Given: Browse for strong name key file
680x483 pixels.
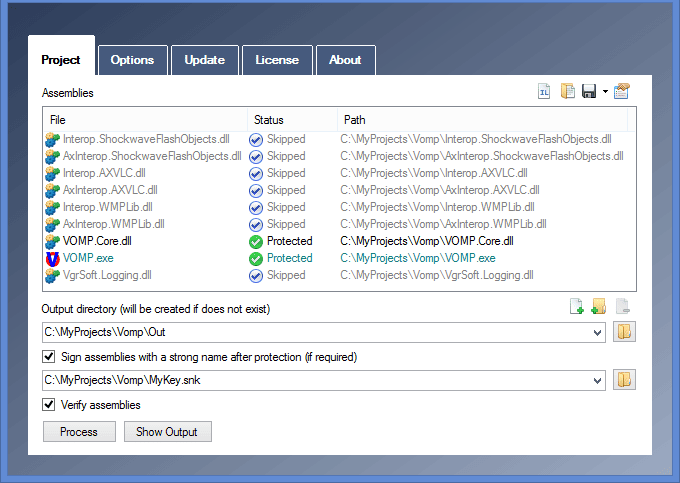Looking at the screenshot, I should pos(625,380).
